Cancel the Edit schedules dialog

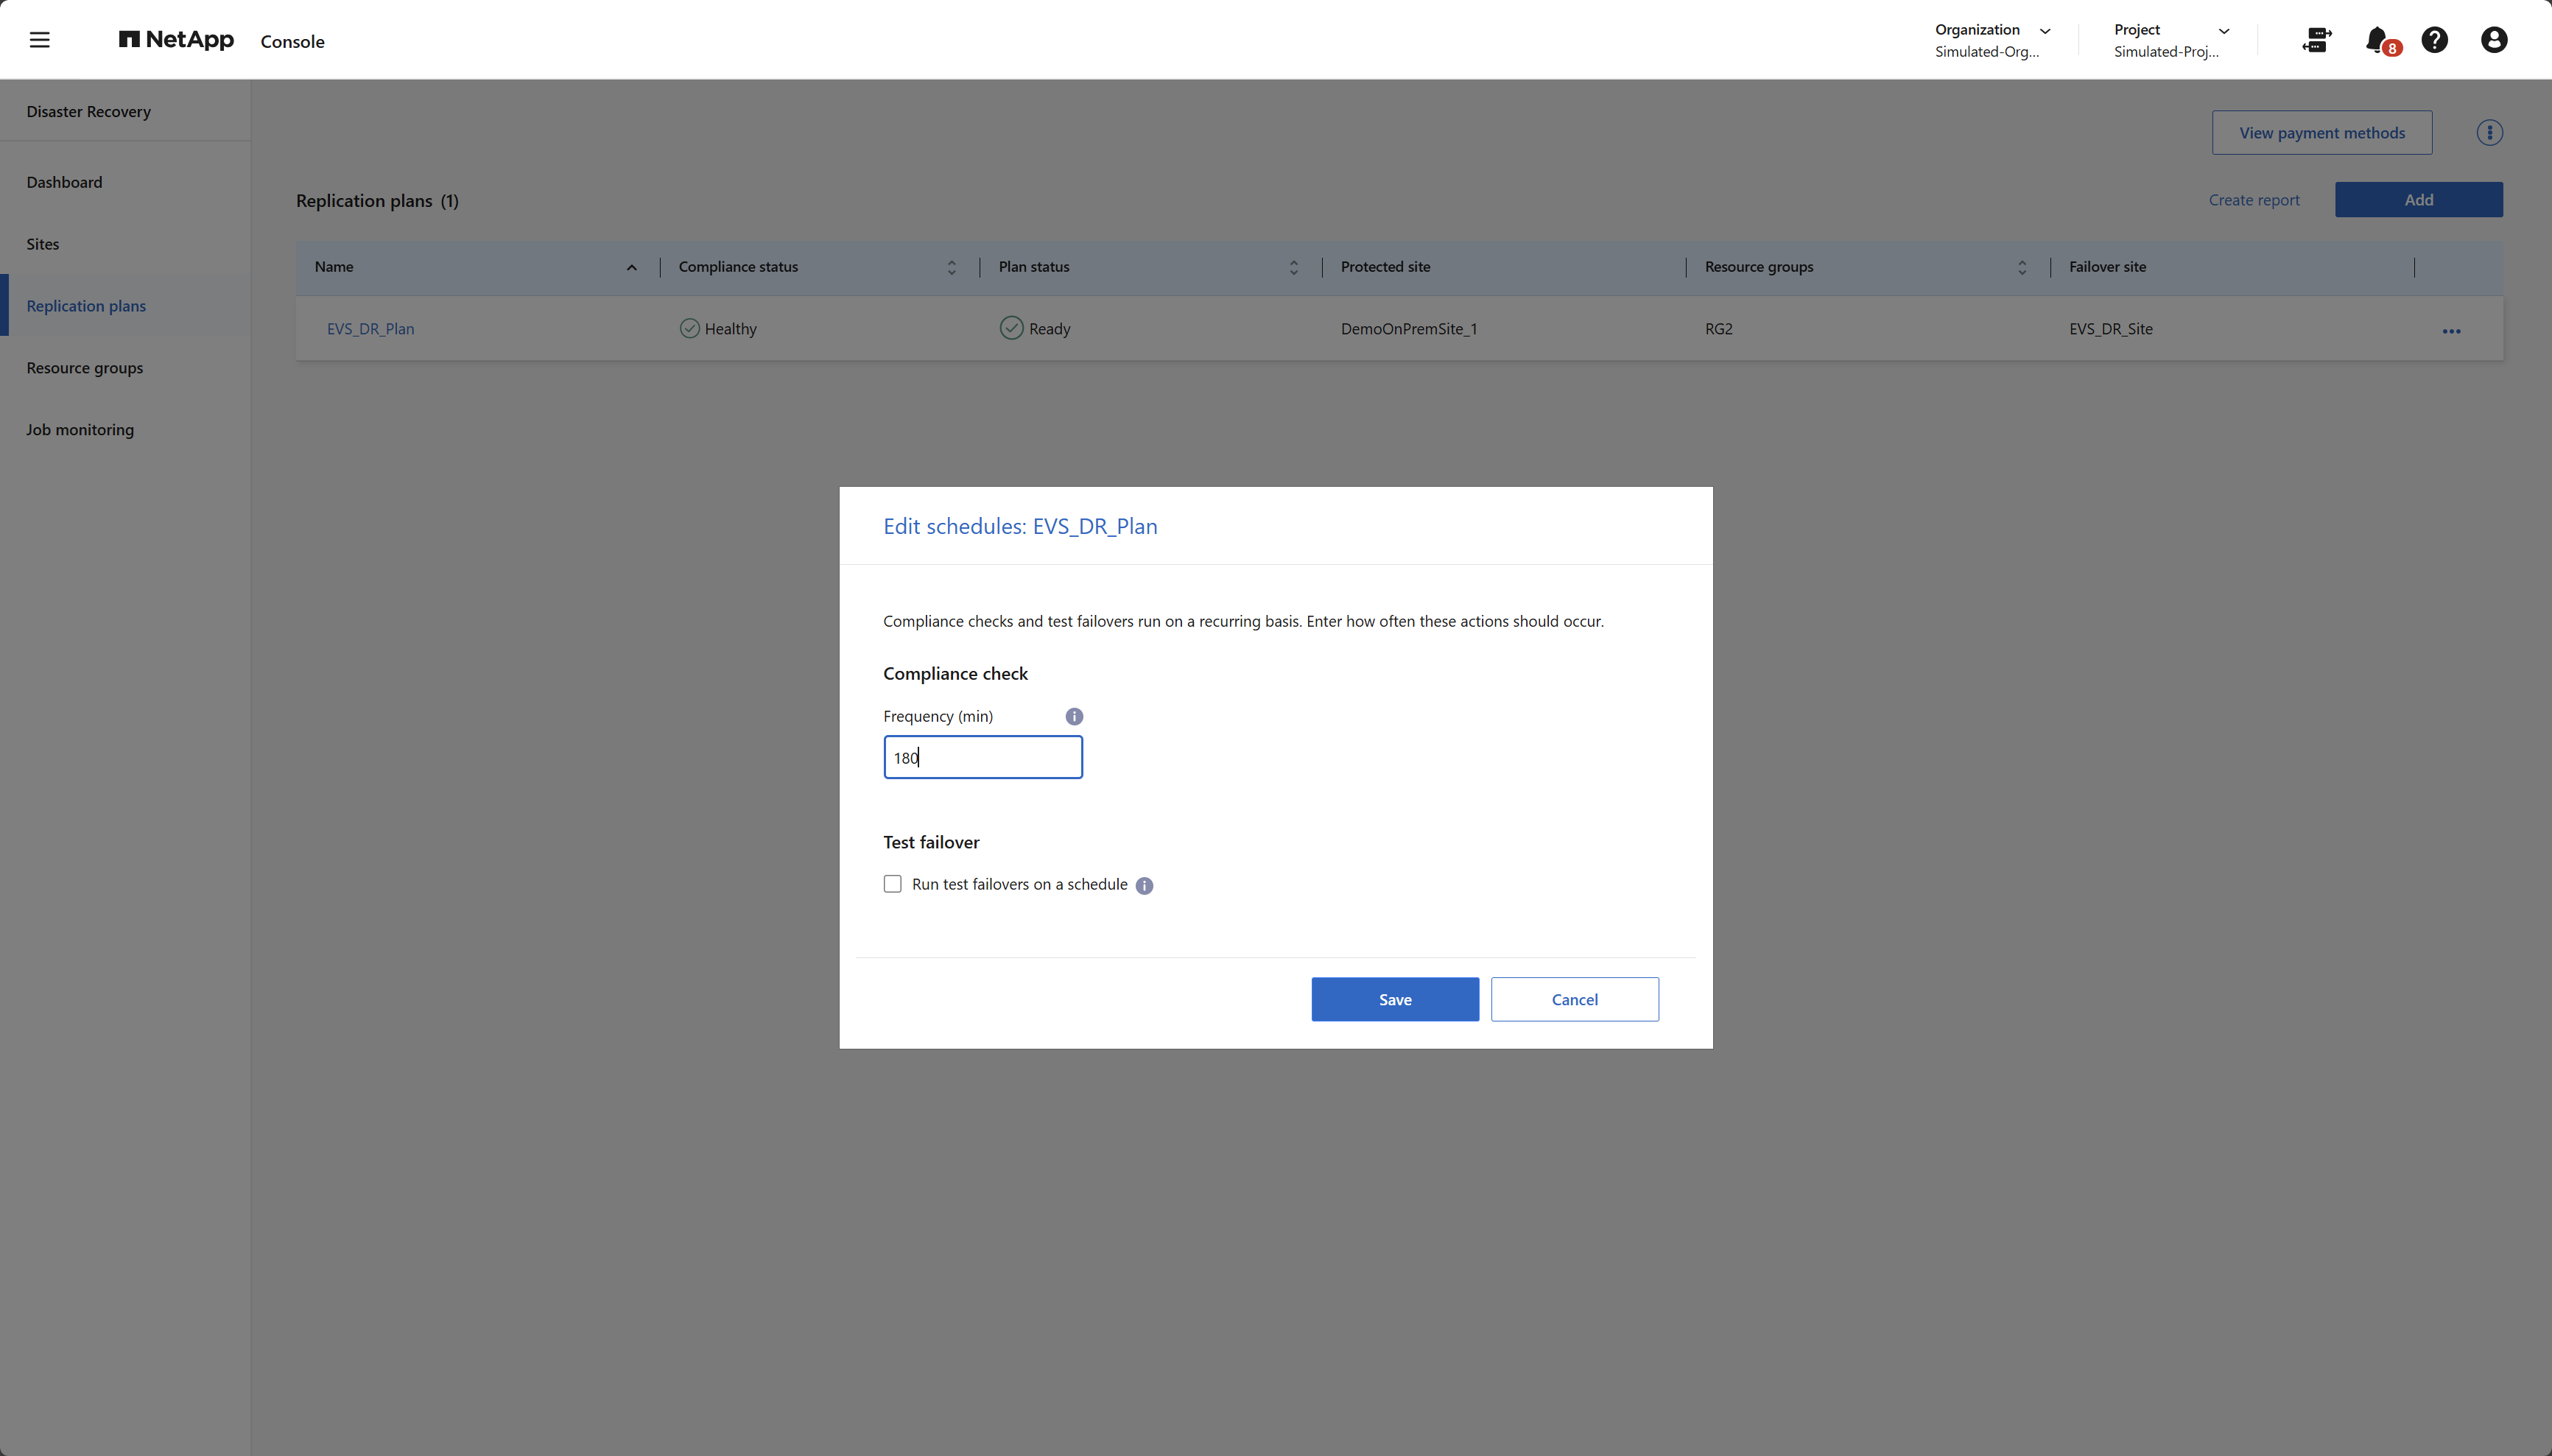point(1574,999)
